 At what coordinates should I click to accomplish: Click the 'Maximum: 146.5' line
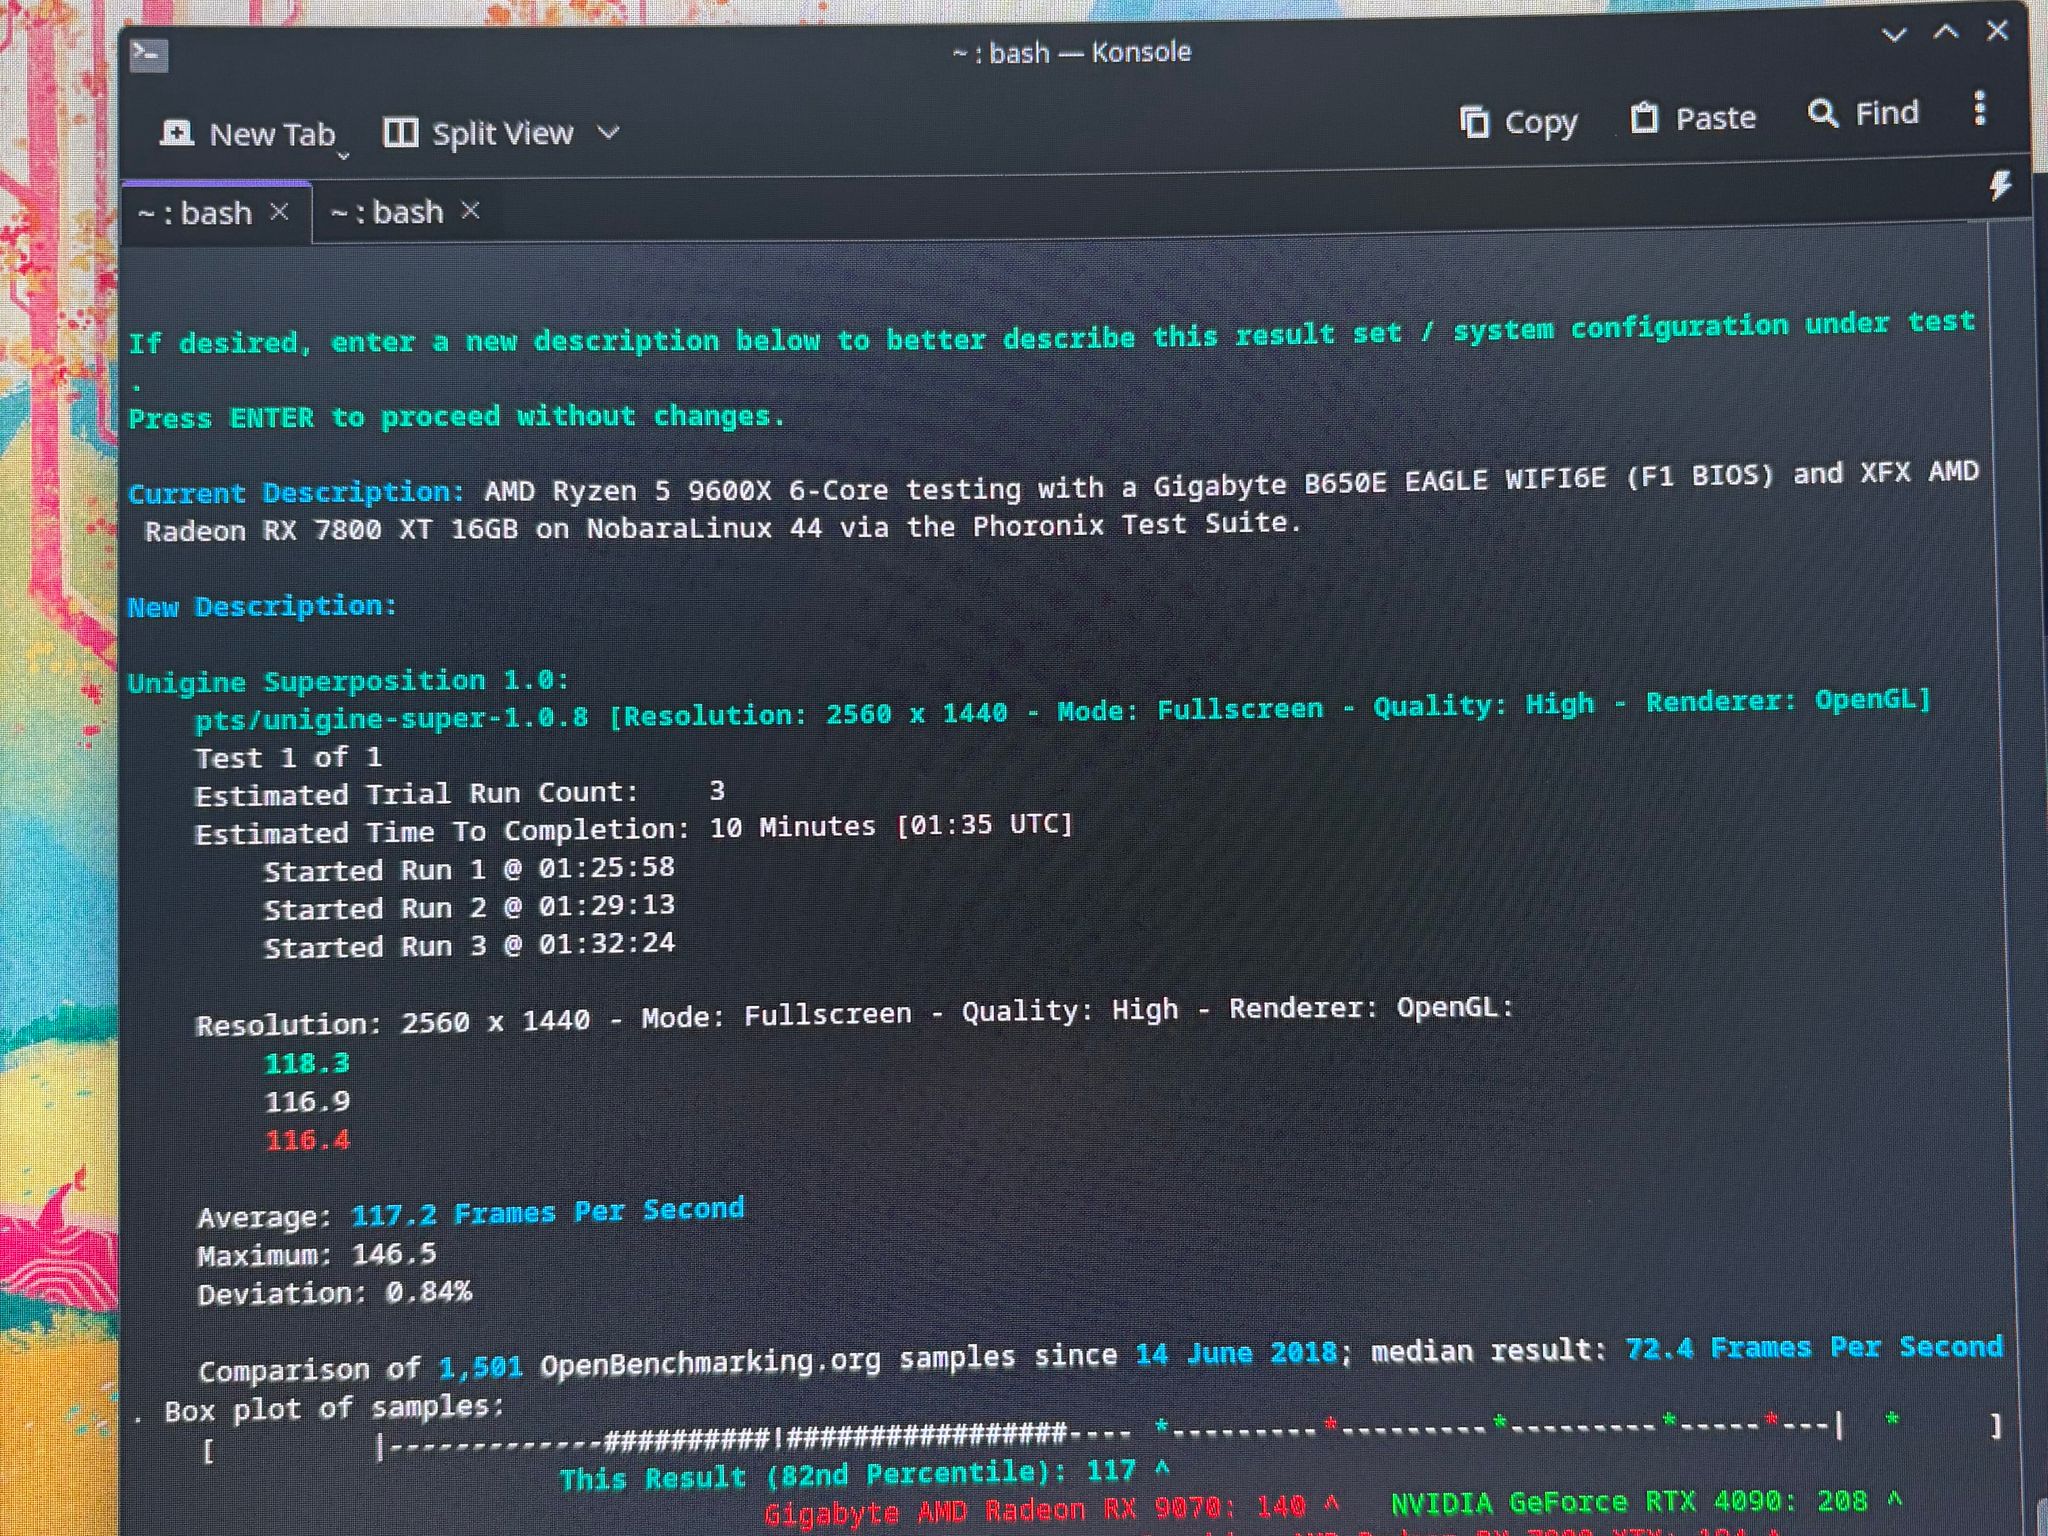[x=317, y=1255]
